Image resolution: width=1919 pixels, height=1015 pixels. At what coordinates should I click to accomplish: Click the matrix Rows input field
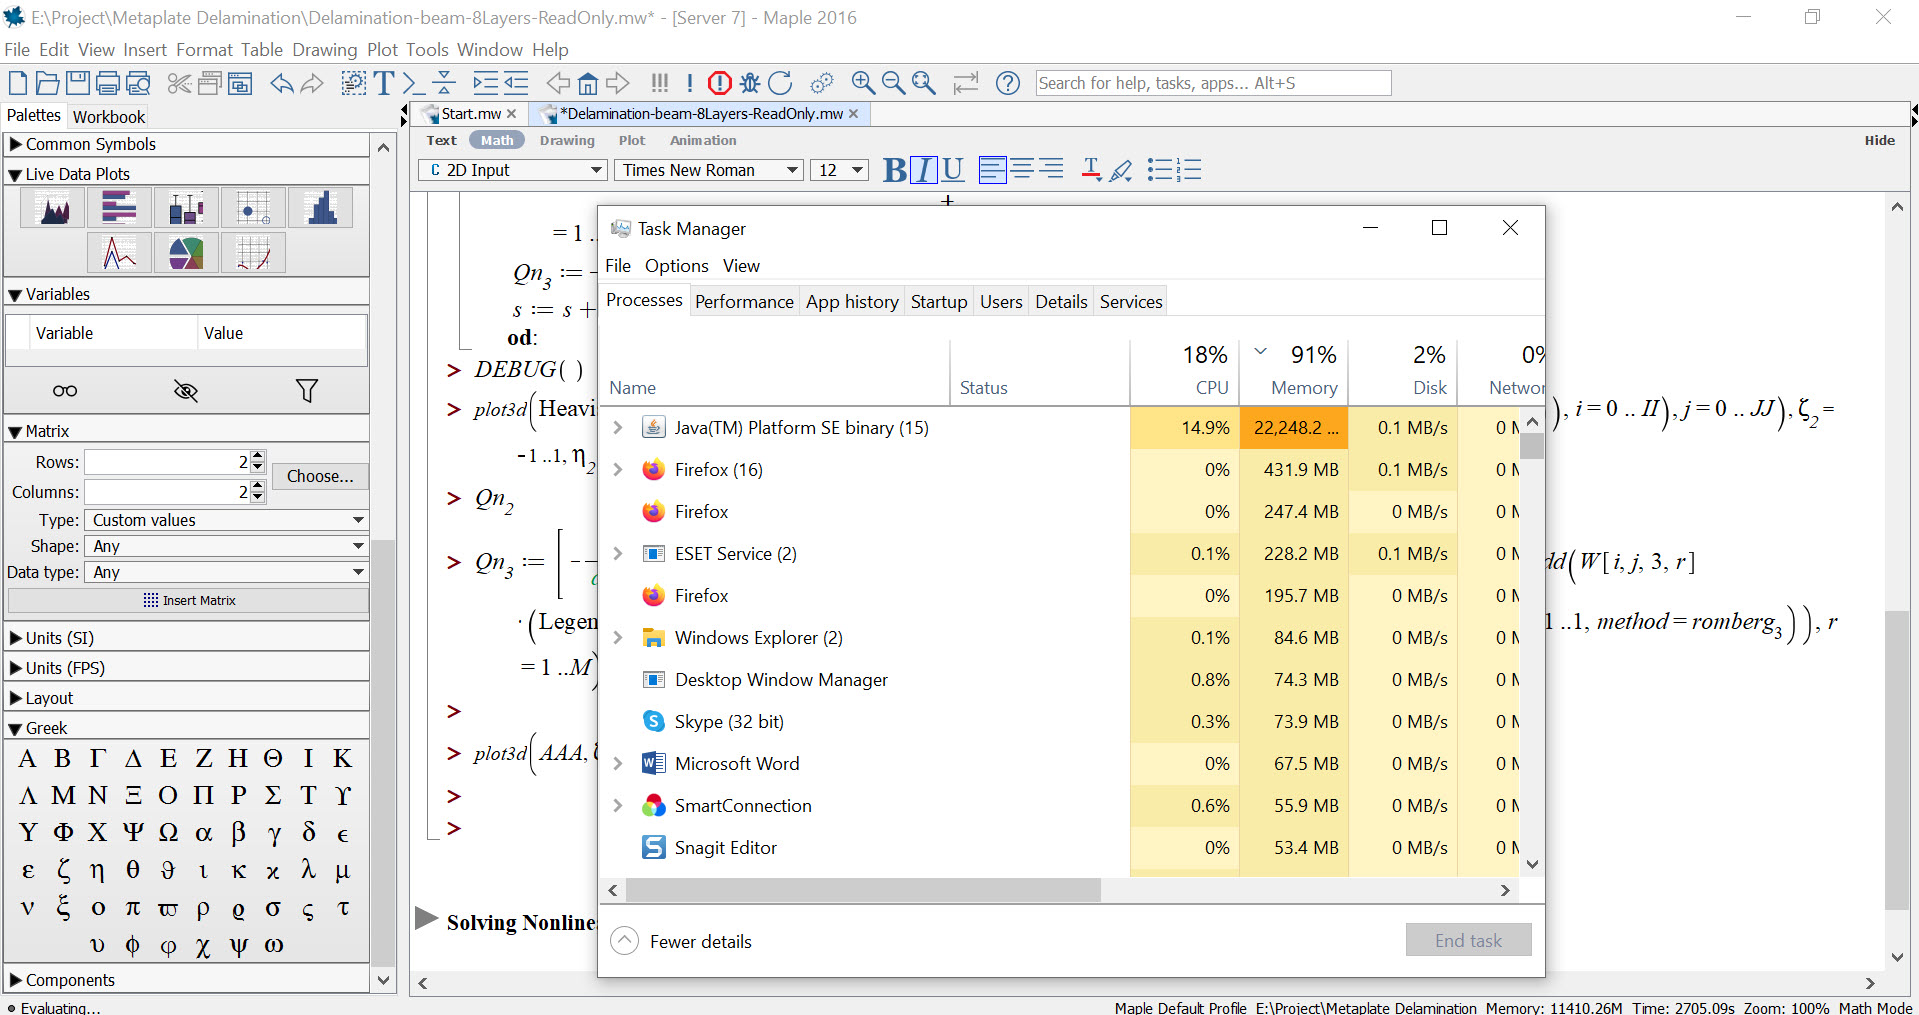coord(167,462)
